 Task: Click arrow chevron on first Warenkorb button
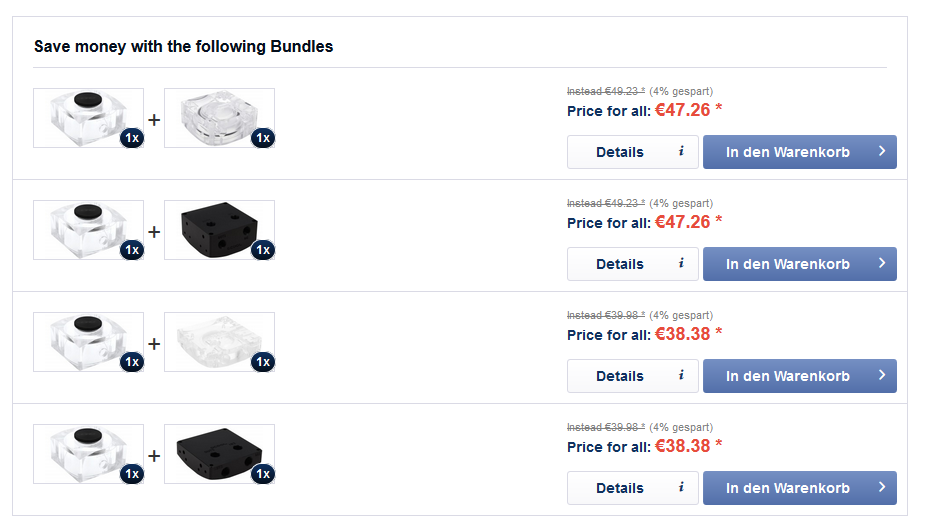pos(882,151)
